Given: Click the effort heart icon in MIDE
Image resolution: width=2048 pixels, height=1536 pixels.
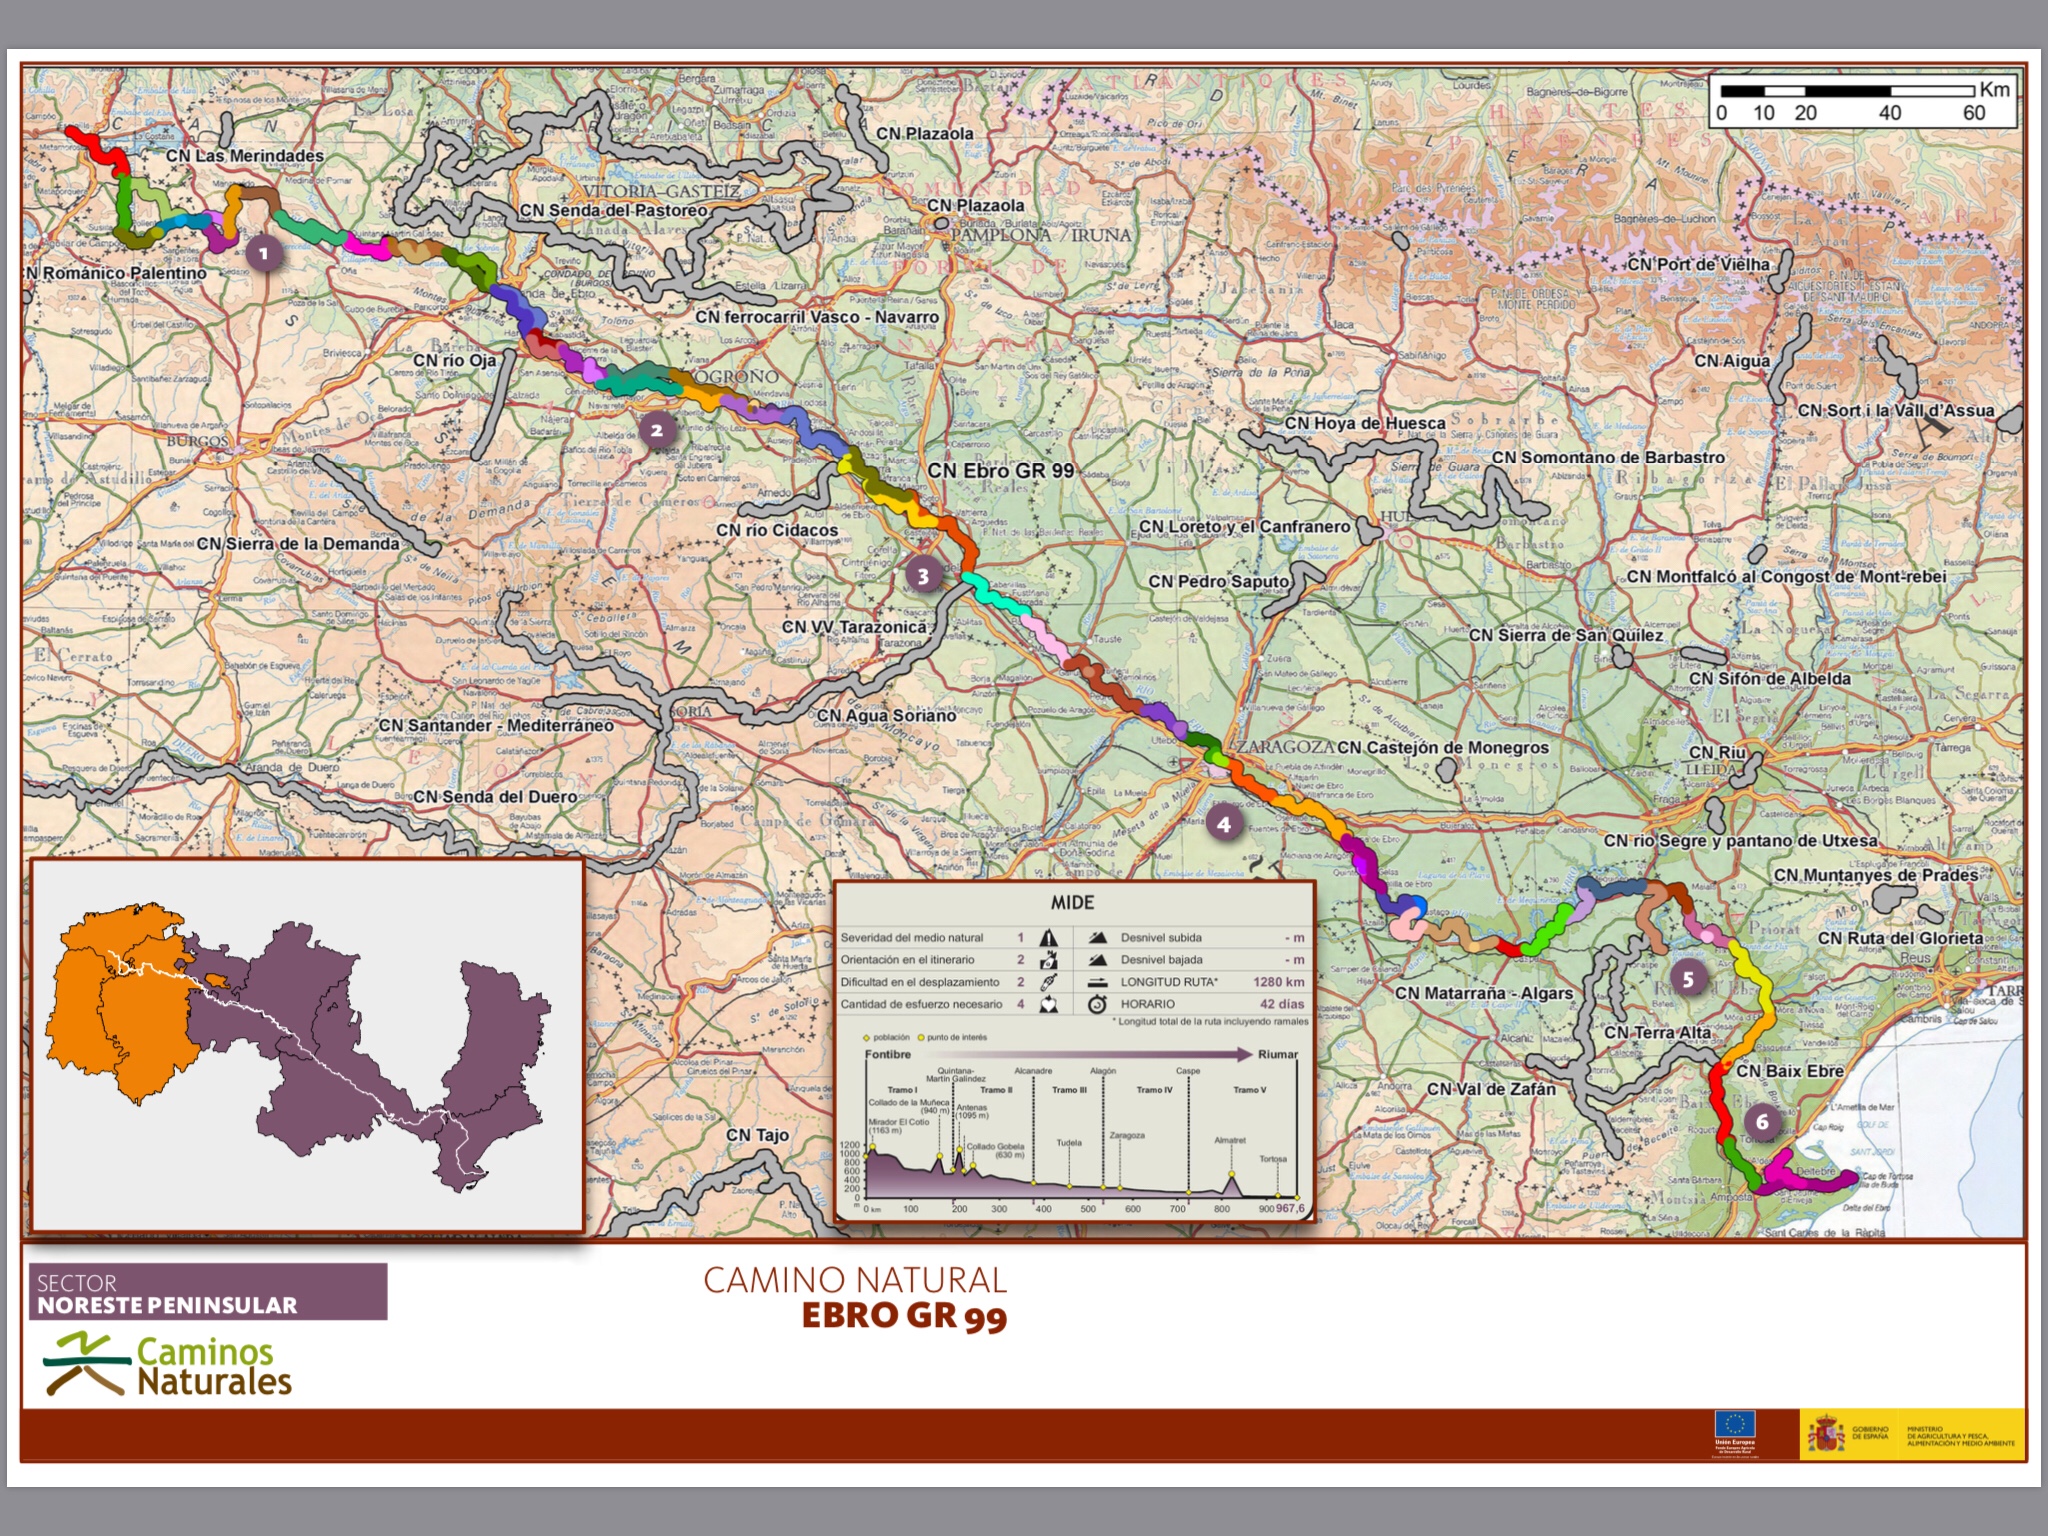Looking at the screenshot, I should [1048, 1004].
